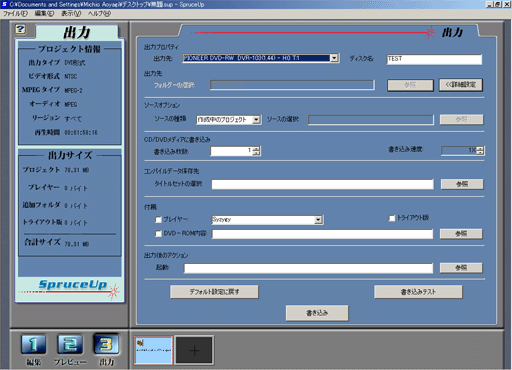Click the ディスク名 text field
The image size is (512, 370).
[434, 59]
